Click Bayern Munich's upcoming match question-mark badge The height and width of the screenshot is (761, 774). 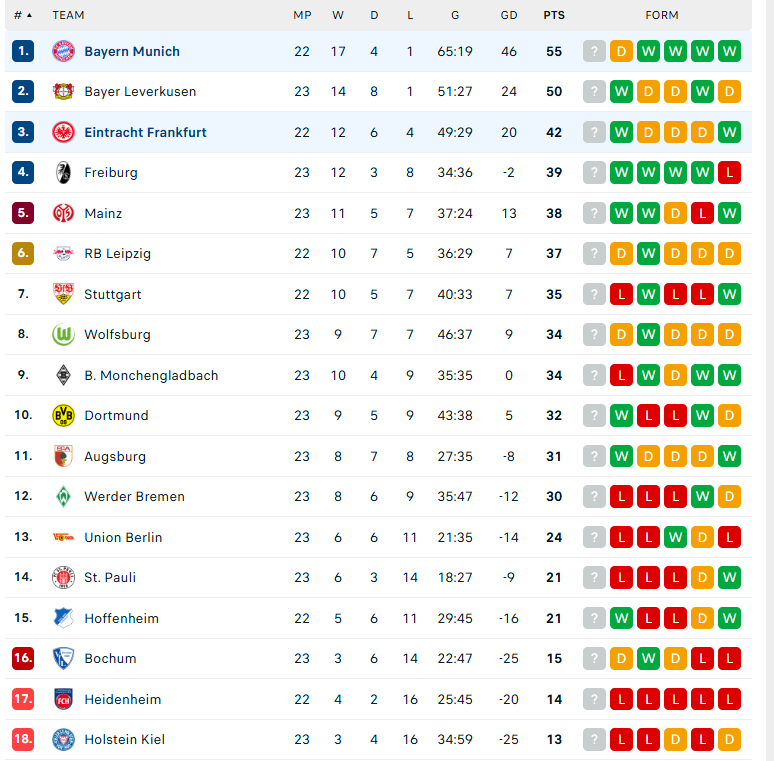click(x=594, y=51)
